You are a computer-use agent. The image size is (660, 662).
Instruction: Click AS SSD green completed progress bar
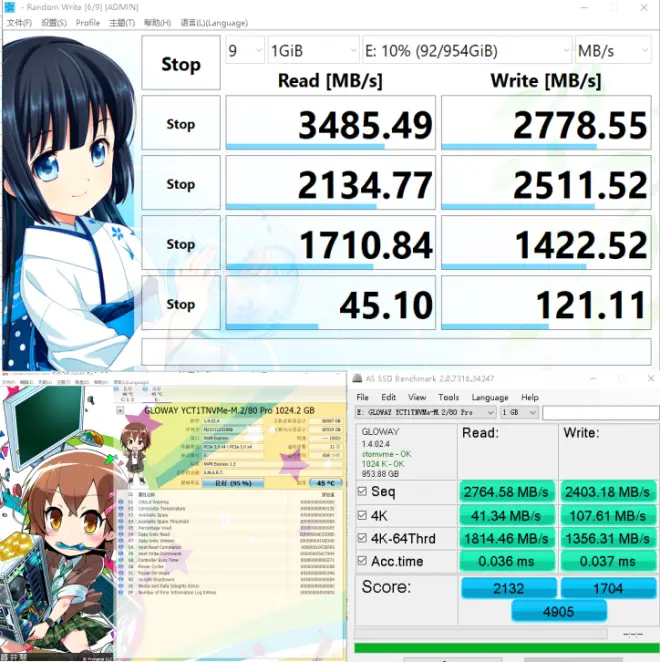(x=507, y=648)
